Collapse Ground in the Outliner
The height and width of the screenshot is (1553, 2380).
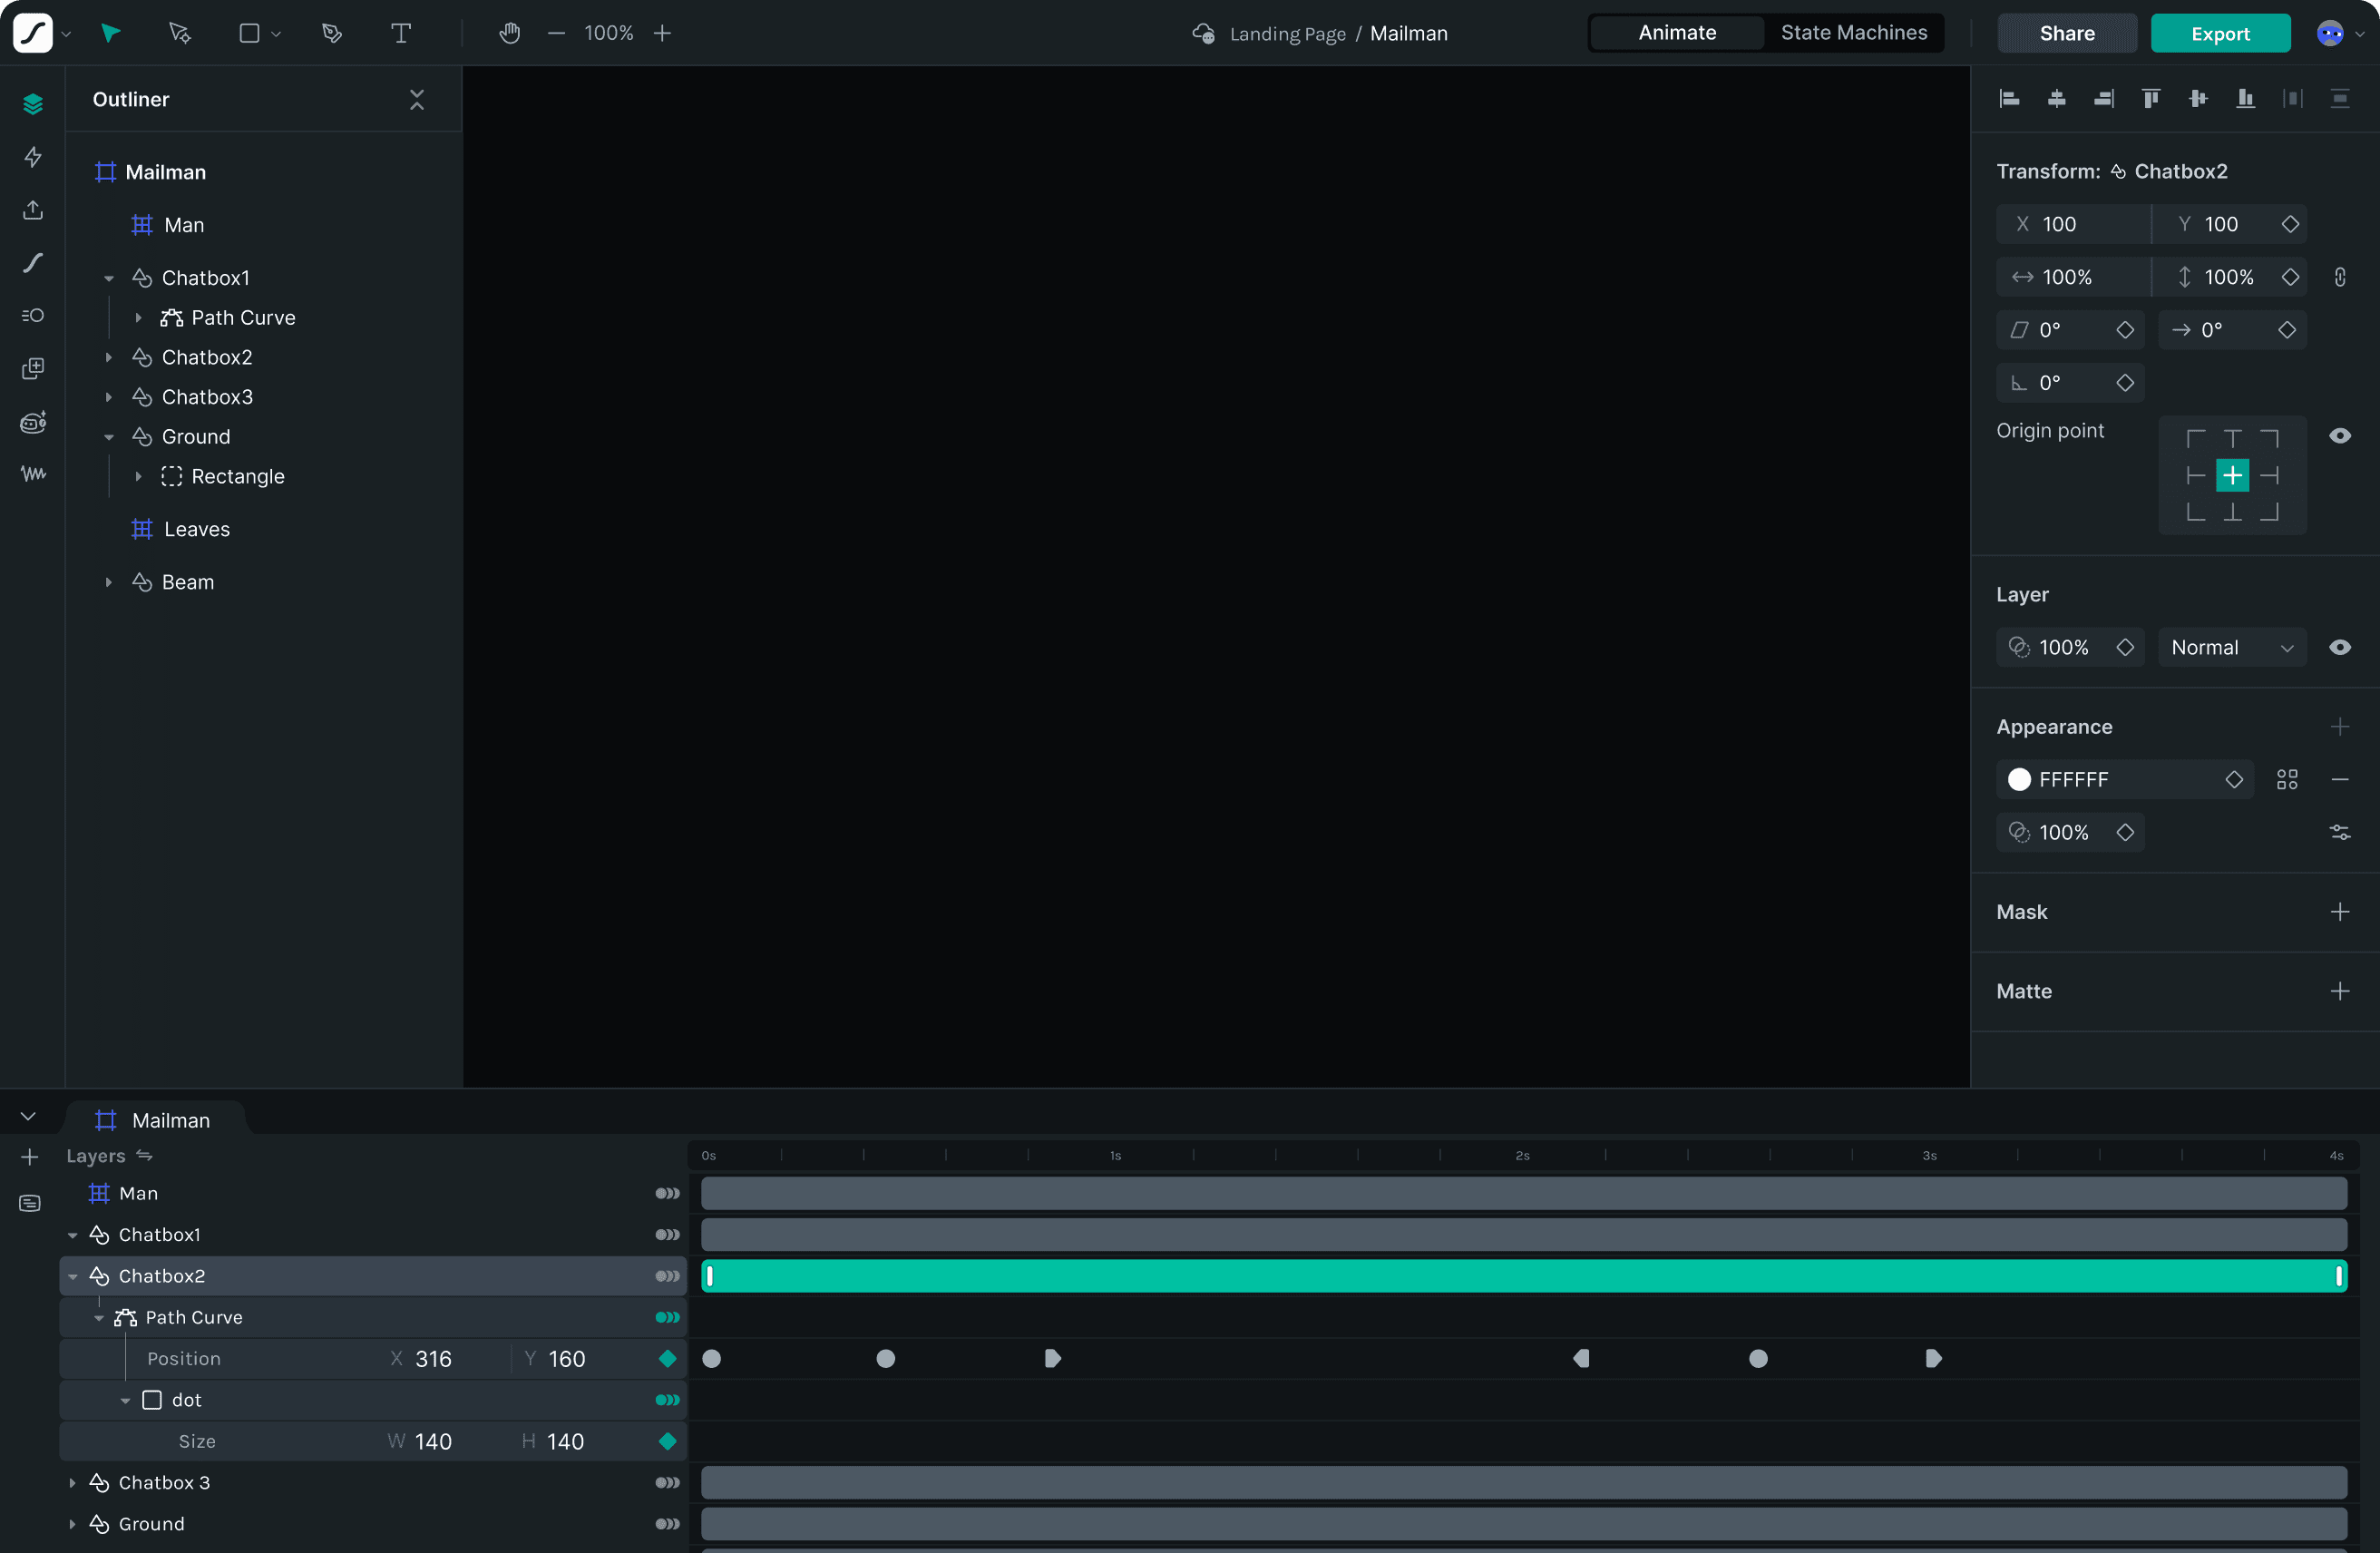[x=109, y=437]
